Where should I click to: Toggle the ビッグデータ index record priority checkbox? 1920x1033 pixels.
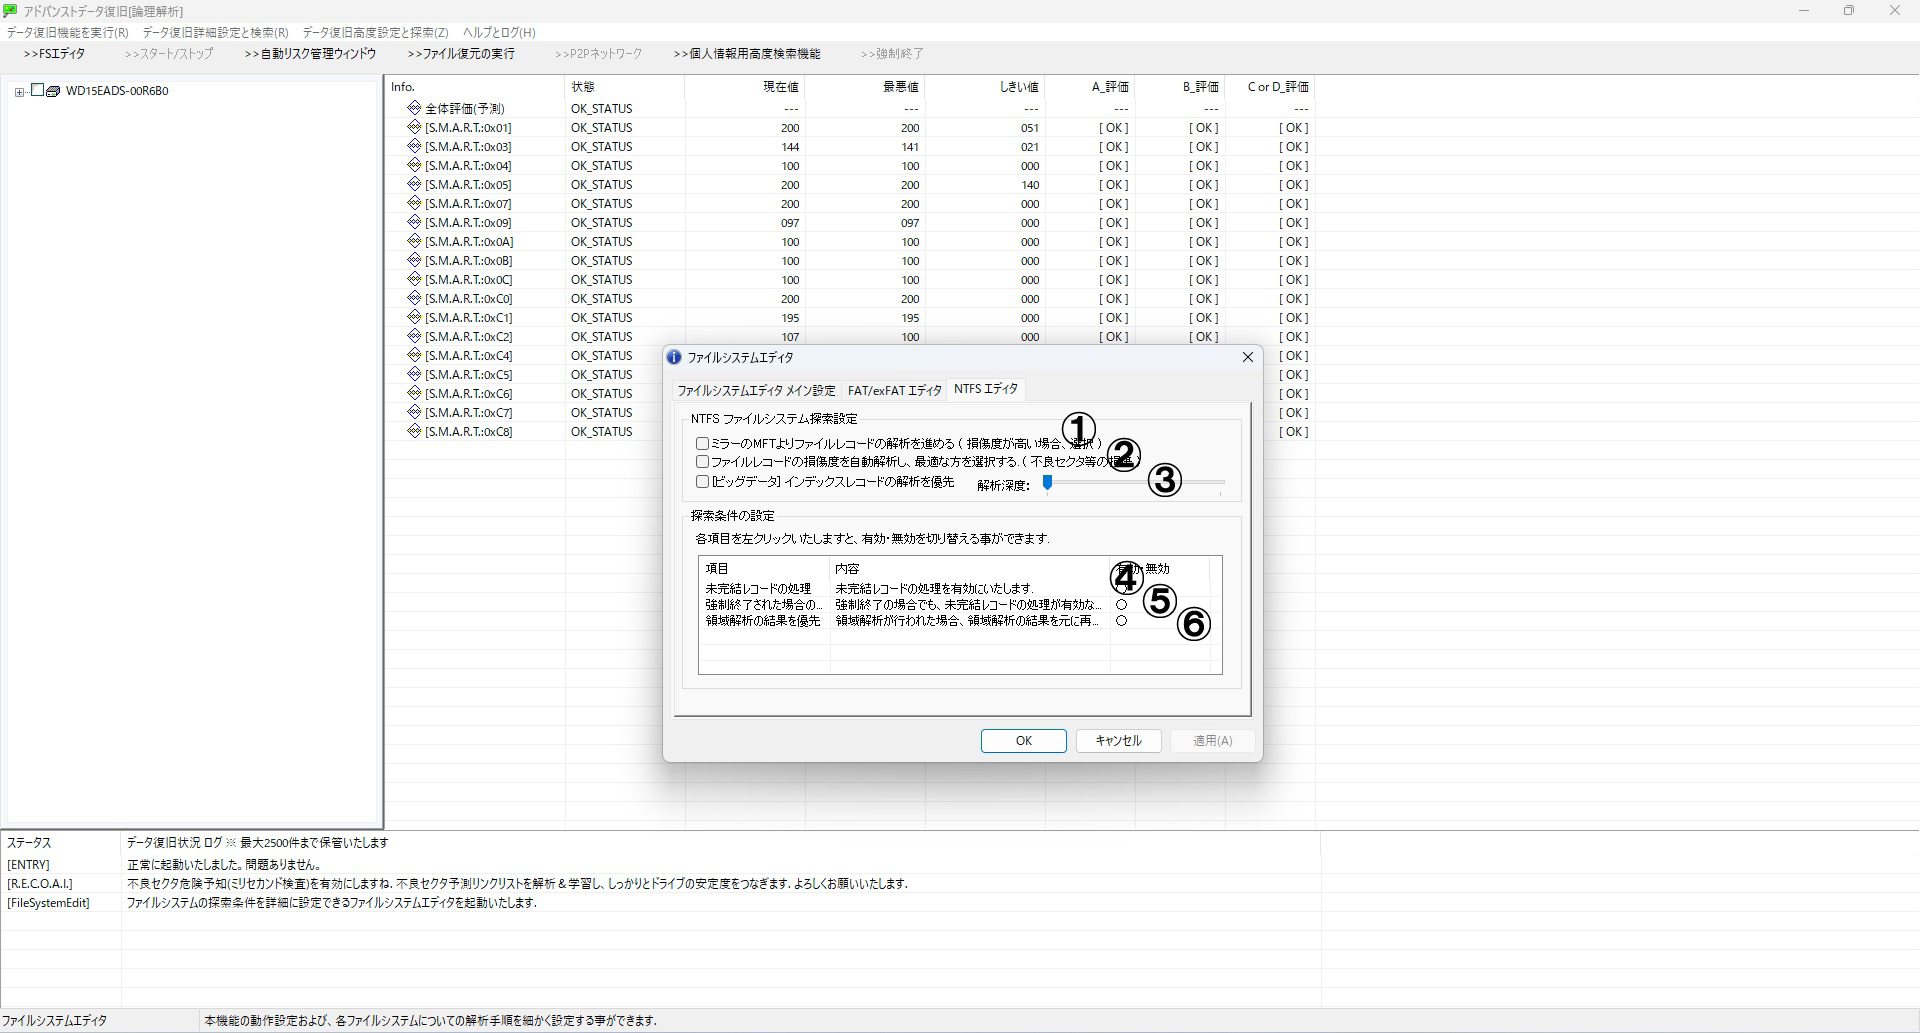click(702, 482)
